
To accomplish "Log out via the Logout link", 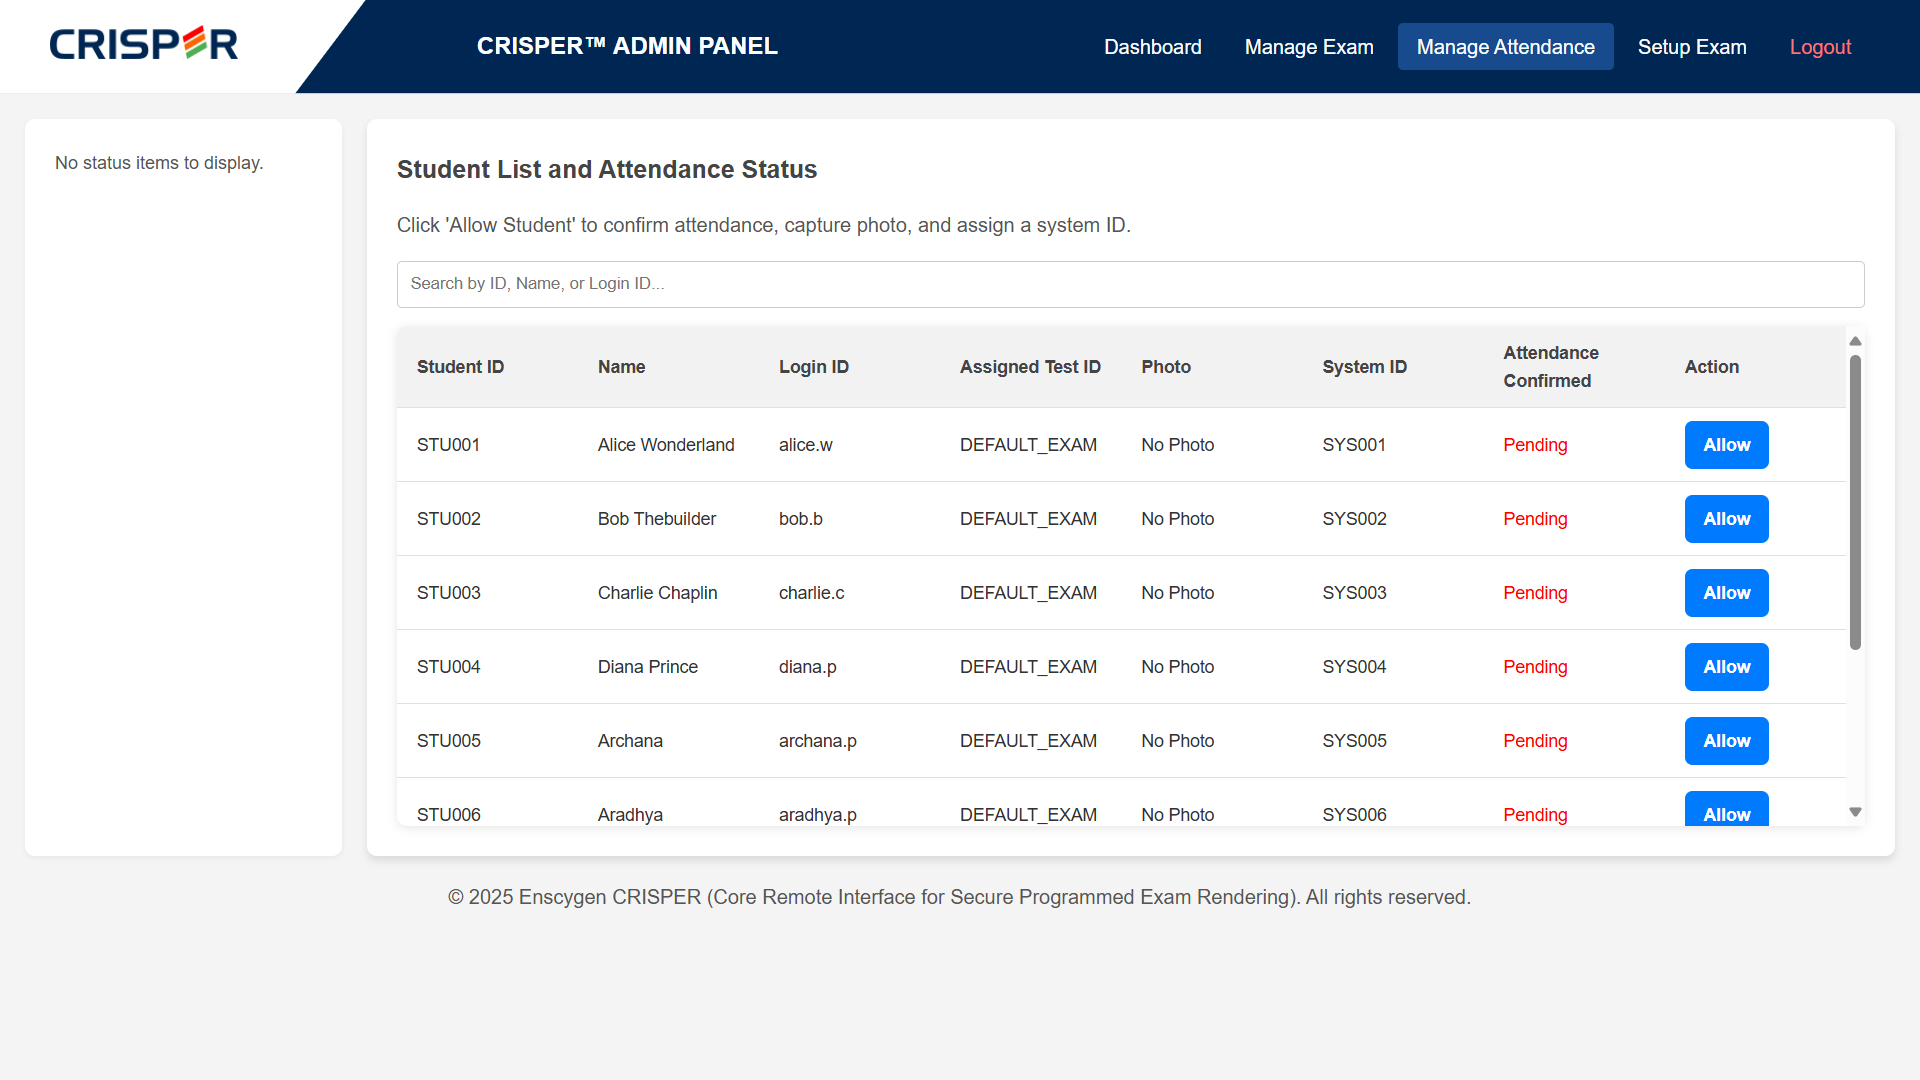I will click(1820, 47).
